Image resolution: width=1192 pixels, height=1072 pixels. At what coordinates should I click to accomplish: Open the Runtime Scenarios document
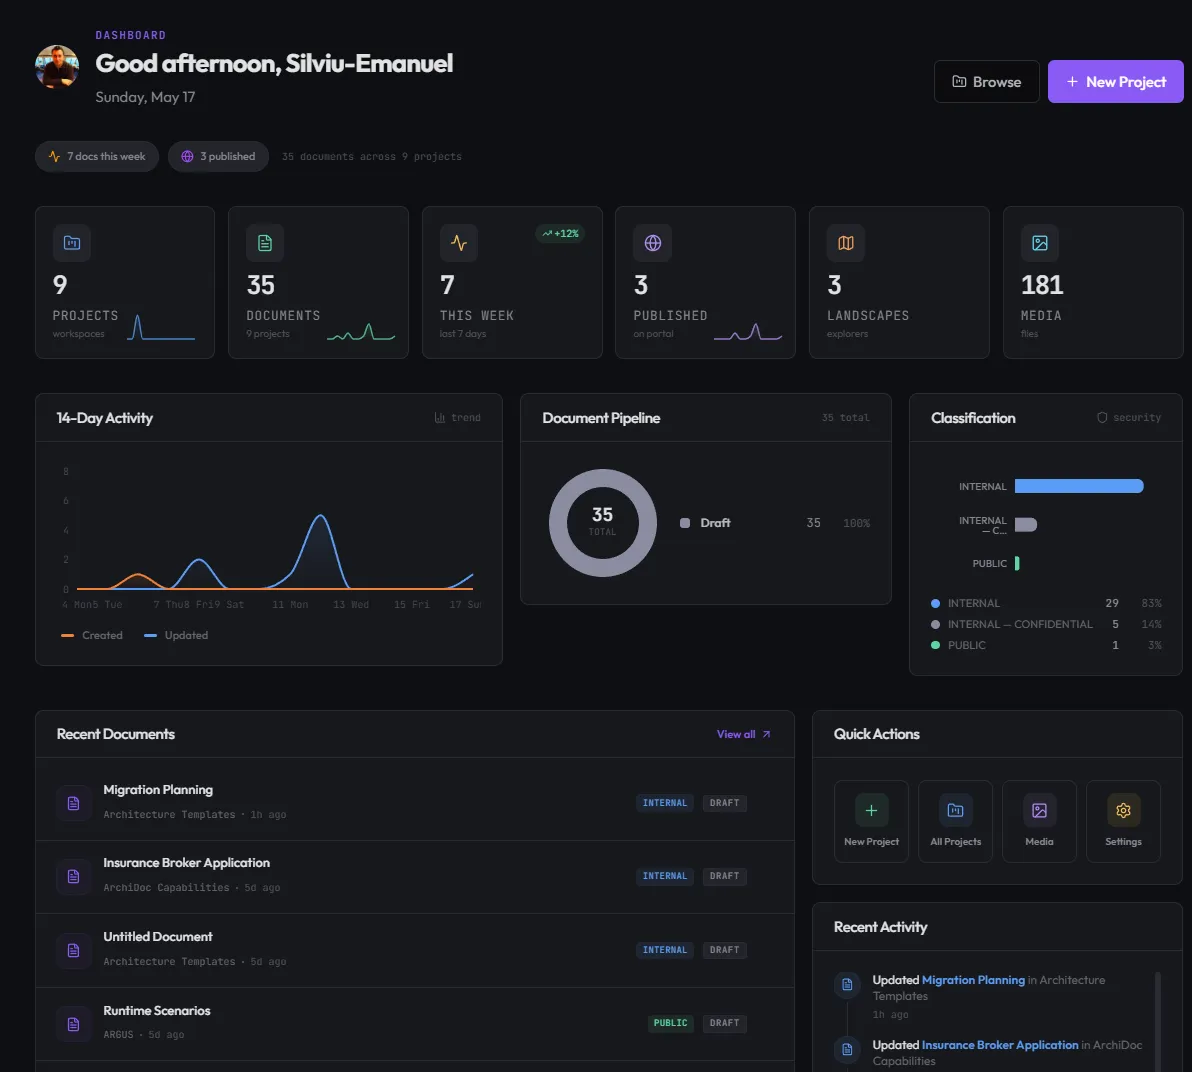[x=157, y=1010]
